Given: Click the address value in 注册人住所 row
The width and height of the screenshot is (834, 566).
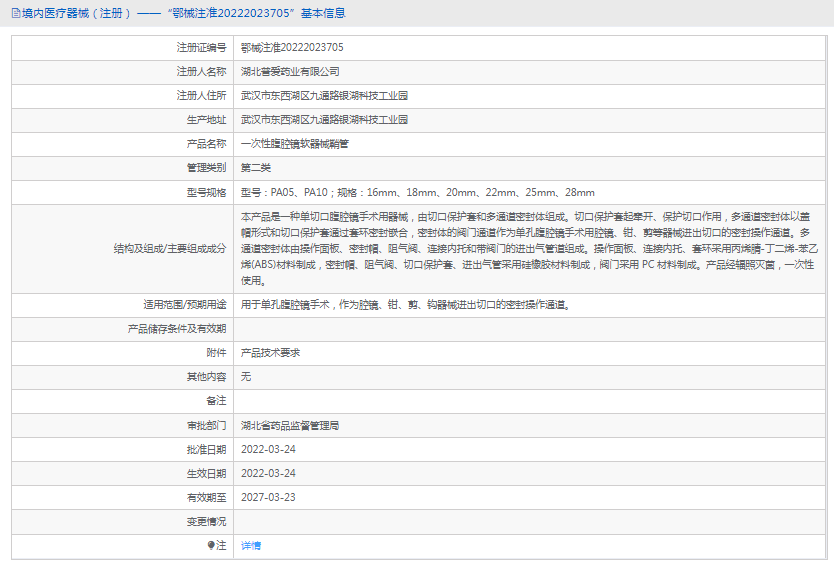Looking at the screenshot, I should click(x=324, y=95).
